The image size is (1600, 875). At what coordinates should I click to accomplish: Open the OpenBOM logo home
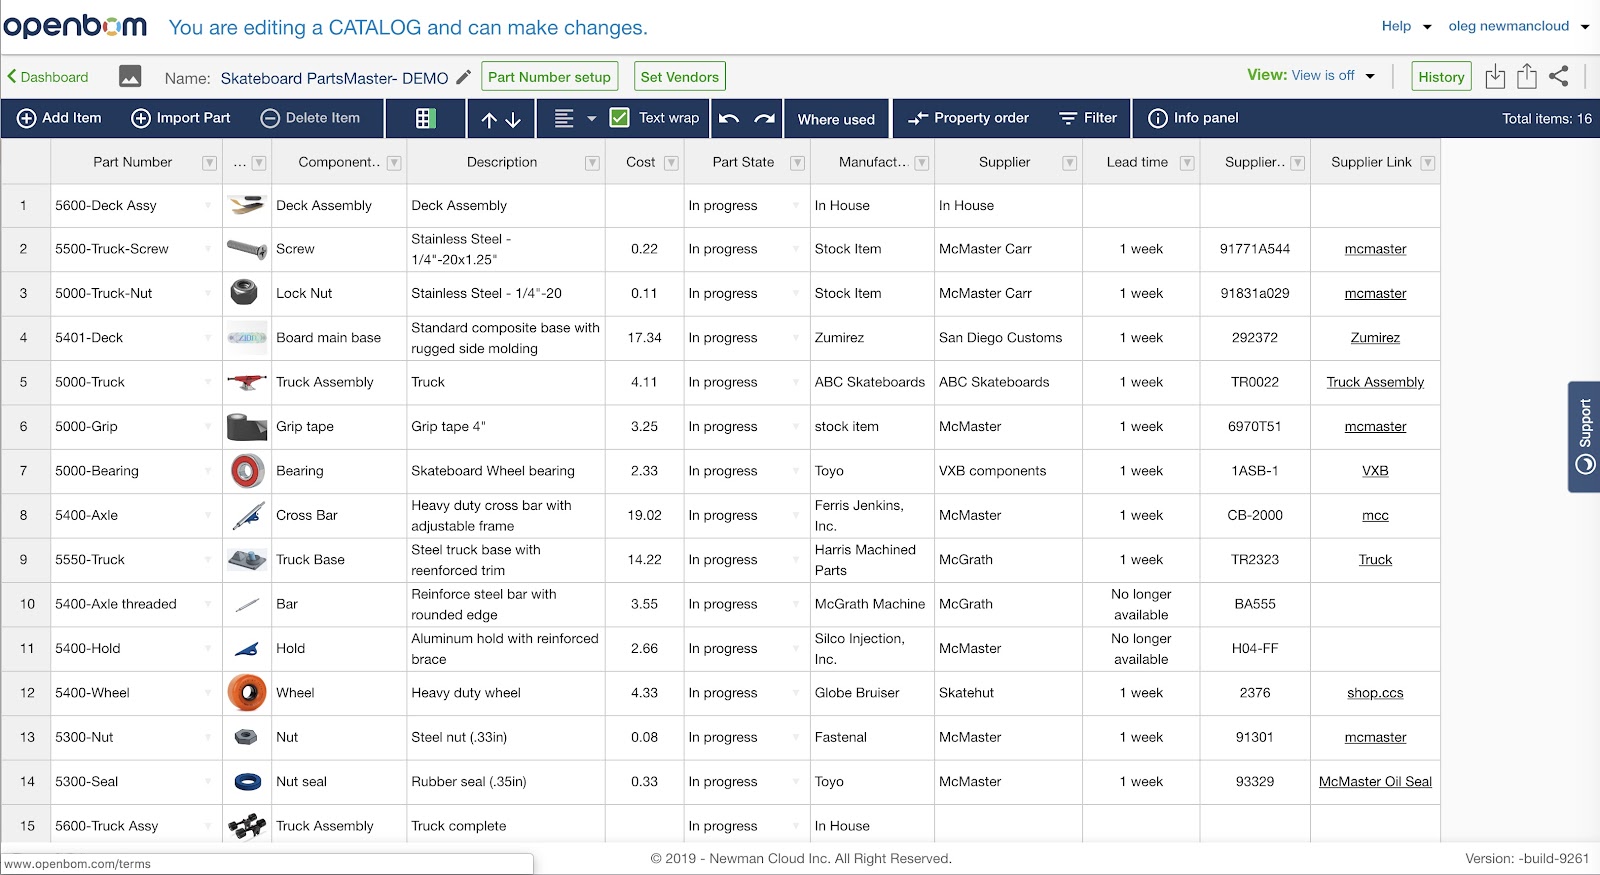click(x=75, y=26)
